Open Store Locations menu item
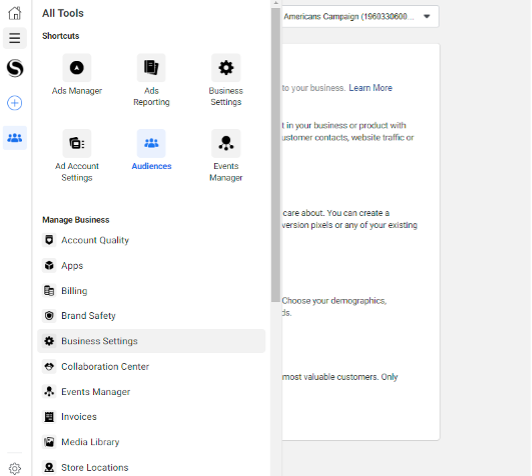Image resolution: width=532 pixels, height=476 pixels. [151, 468]
